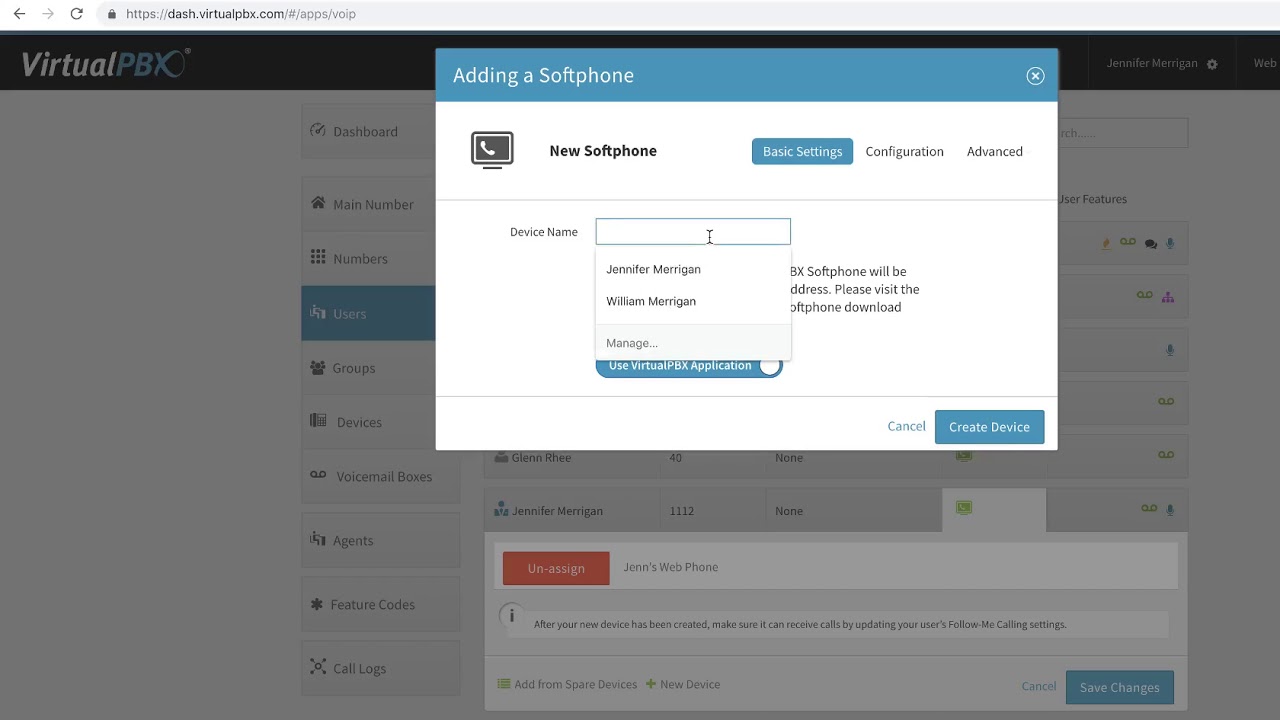
Task: Click the Create Device button
Action: (x=989, y=427)
